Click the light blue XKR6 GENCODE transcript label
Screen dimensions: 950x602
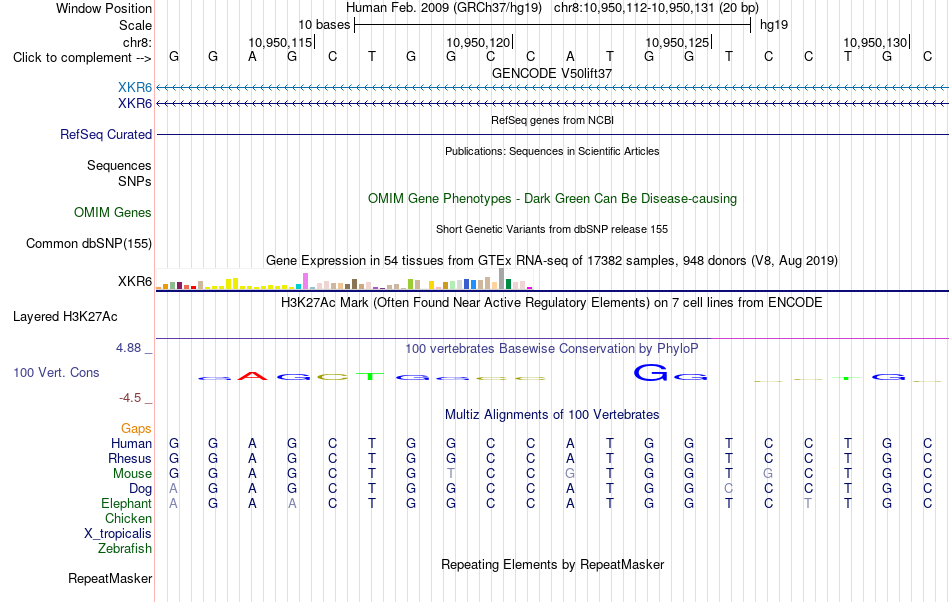click(x=135, y=87)
